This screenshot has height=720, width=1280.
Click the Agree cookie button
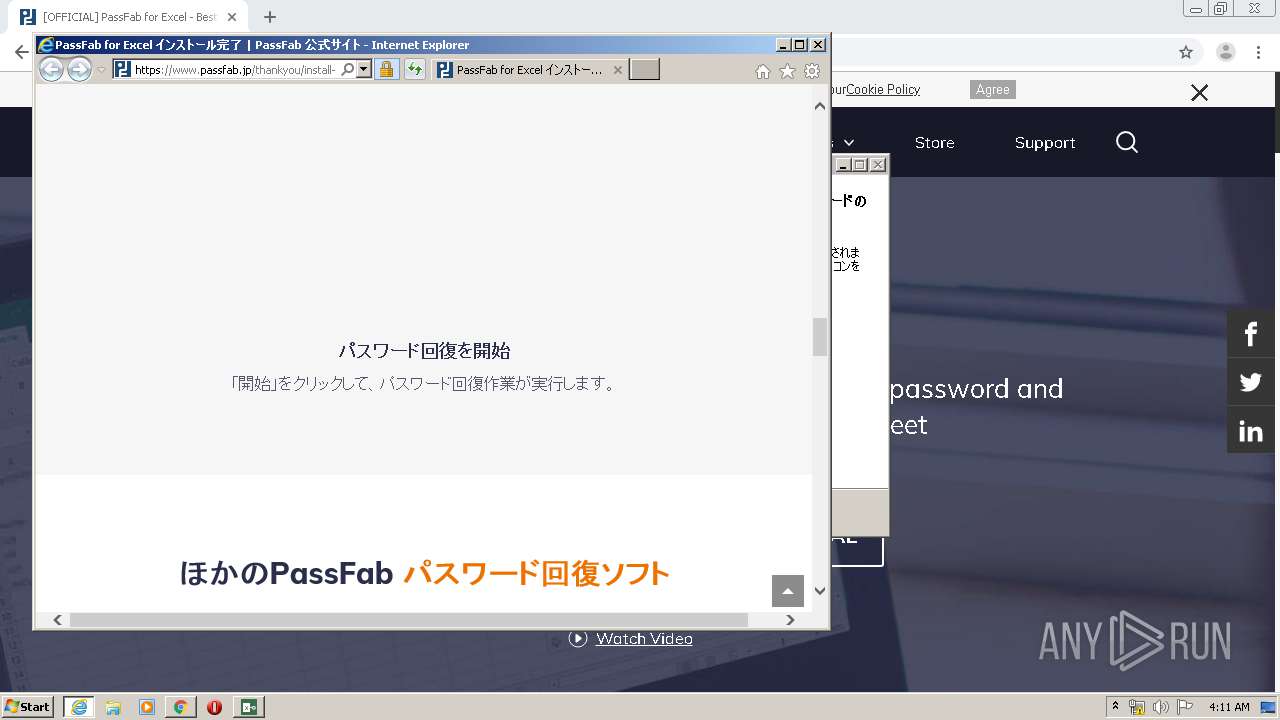tap(993, 89)
